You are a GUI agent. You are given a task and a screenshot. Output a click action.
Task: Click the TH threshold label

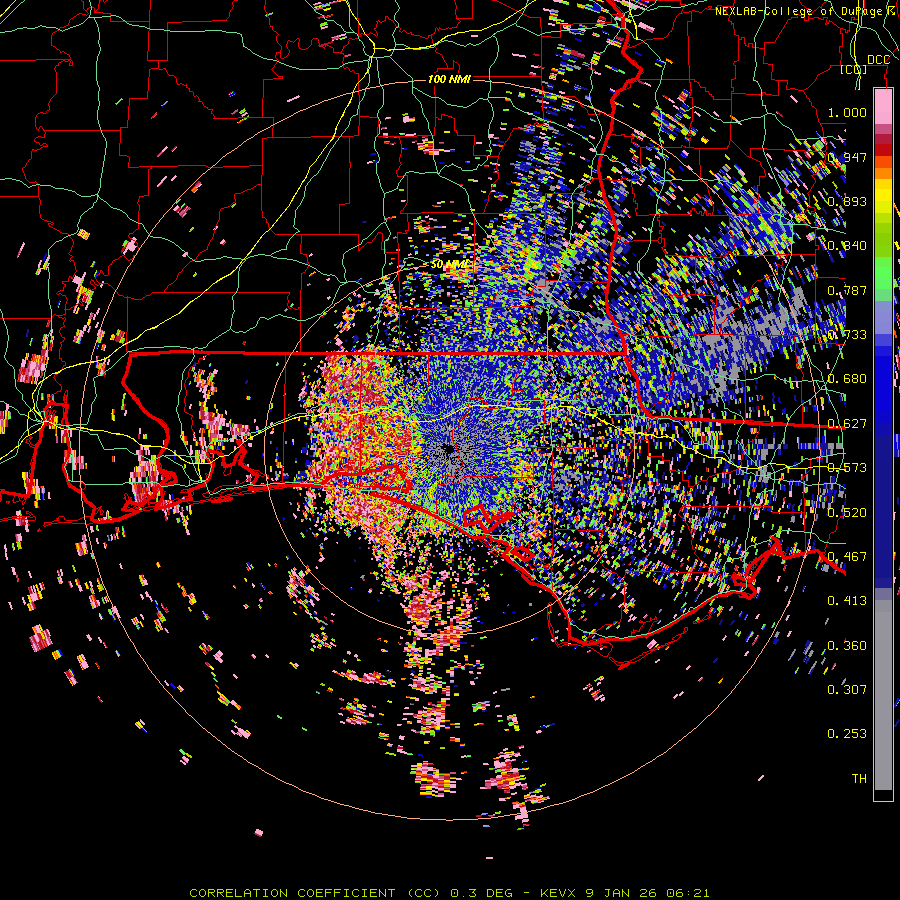(x=859, y=778)
